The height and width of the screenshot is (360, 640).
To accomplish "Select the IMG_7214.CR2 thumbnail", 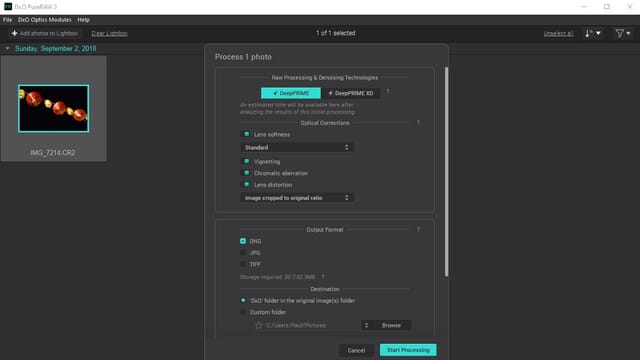I will (x=53, y=109).
